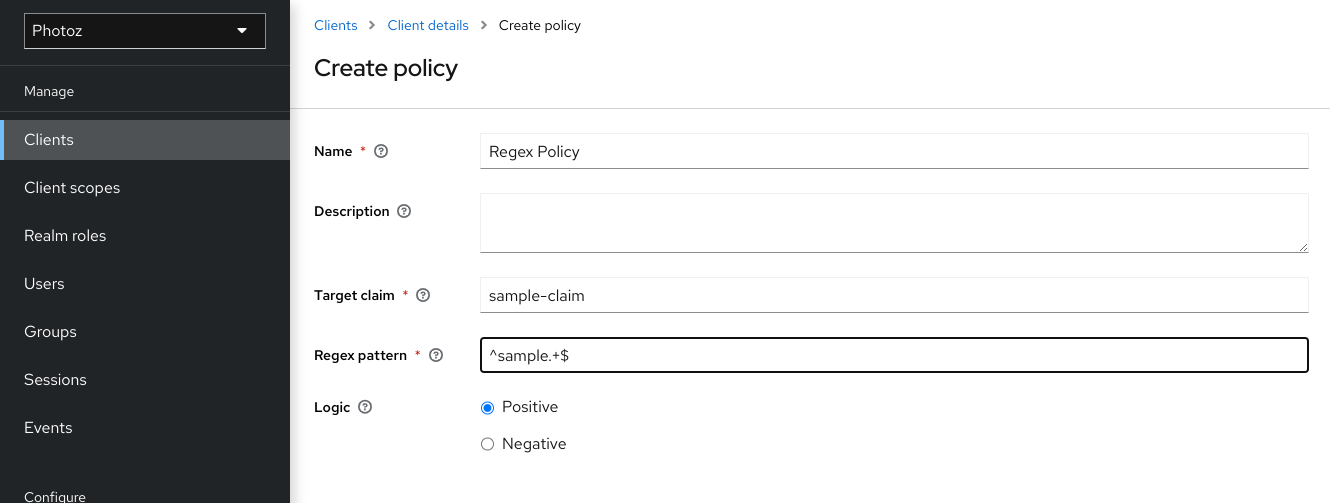The width and height of the screenshot is (1330, 503).
Task: View Sessions in the sidebar
Action: coord(55,380)
